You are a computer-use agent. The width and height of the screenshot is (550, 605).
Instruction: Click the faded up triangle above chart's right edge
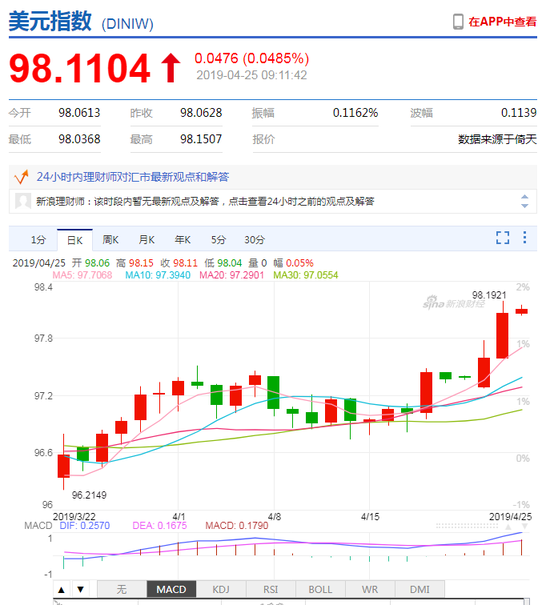(x=508, y=527)
